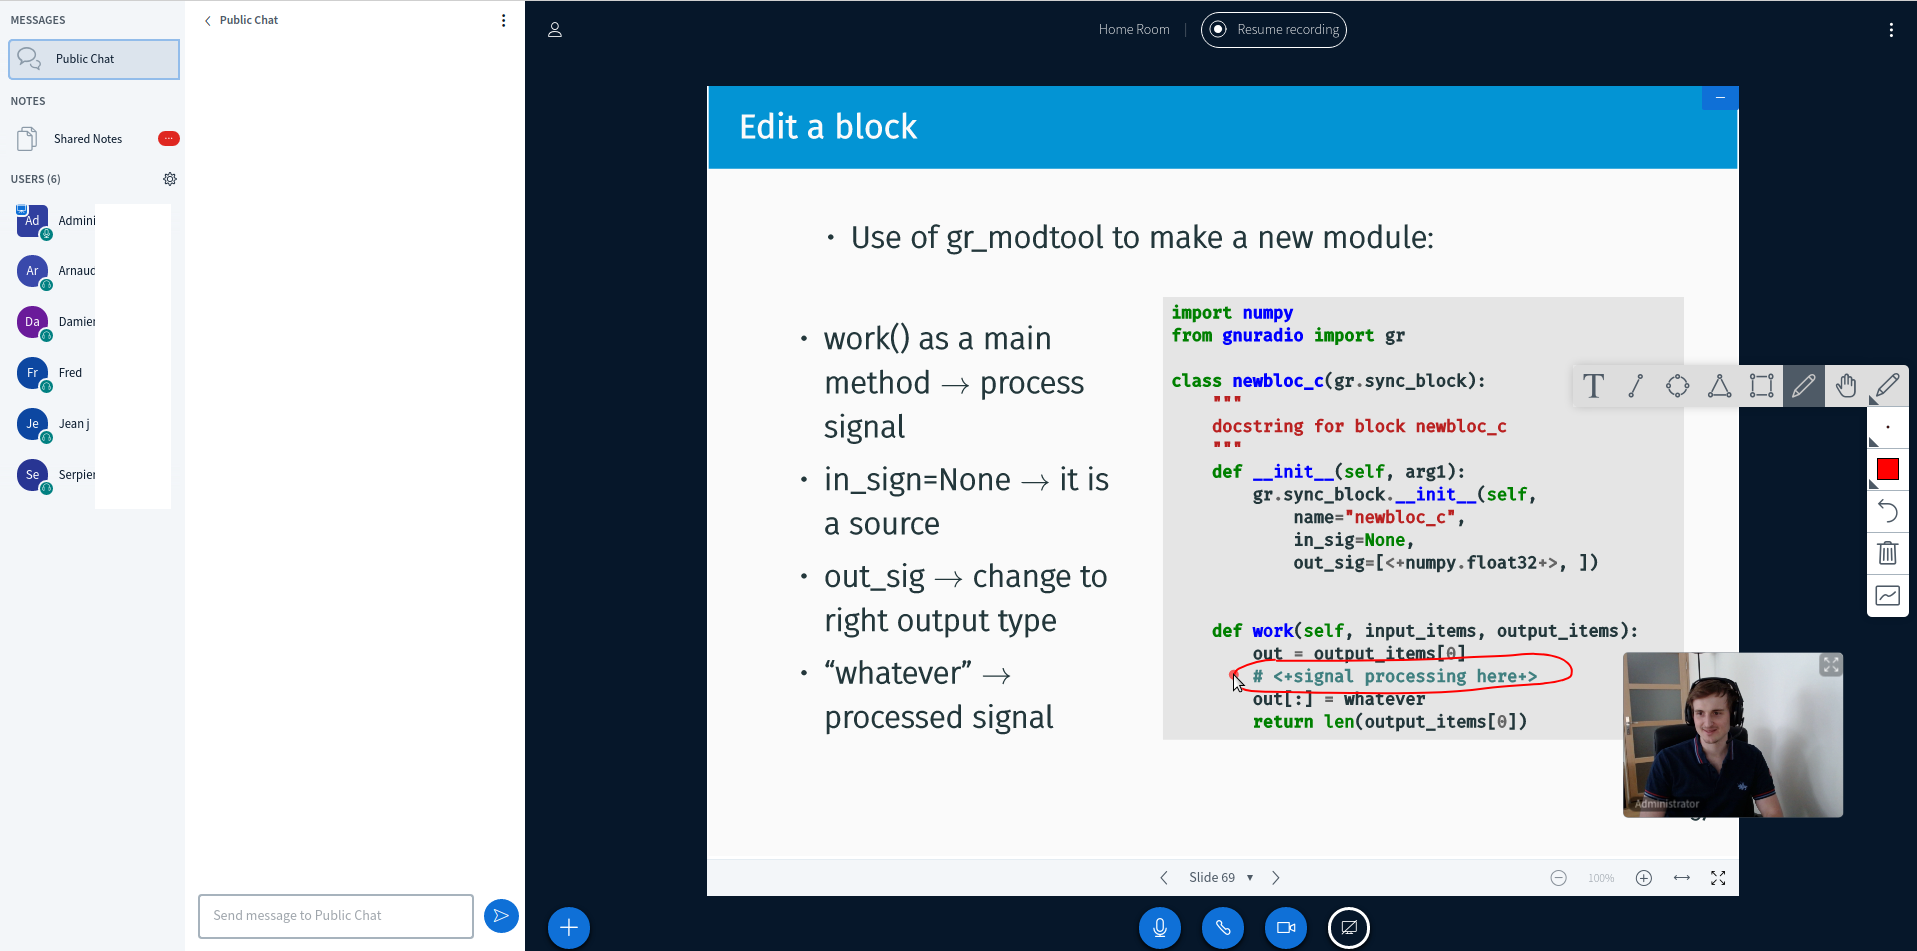This screenshot has width=1917, height=951.
Task: Send the chat message
Action: (501, 916)
